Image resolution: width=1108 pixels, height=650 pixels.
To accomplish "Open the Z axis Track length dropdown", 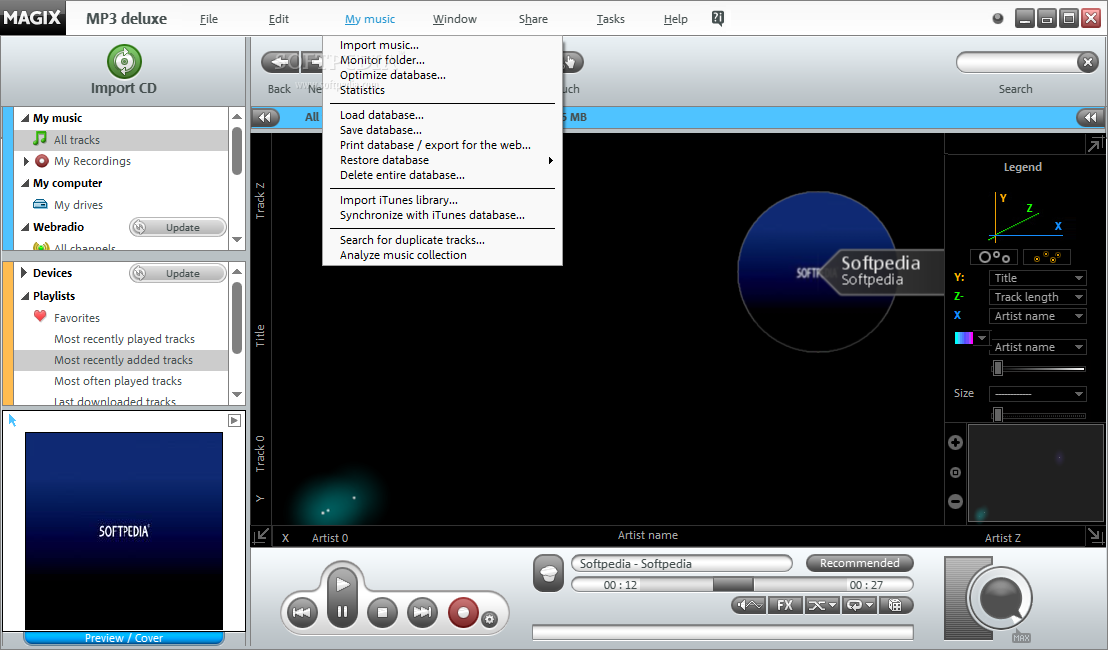I will [1037, 297].
